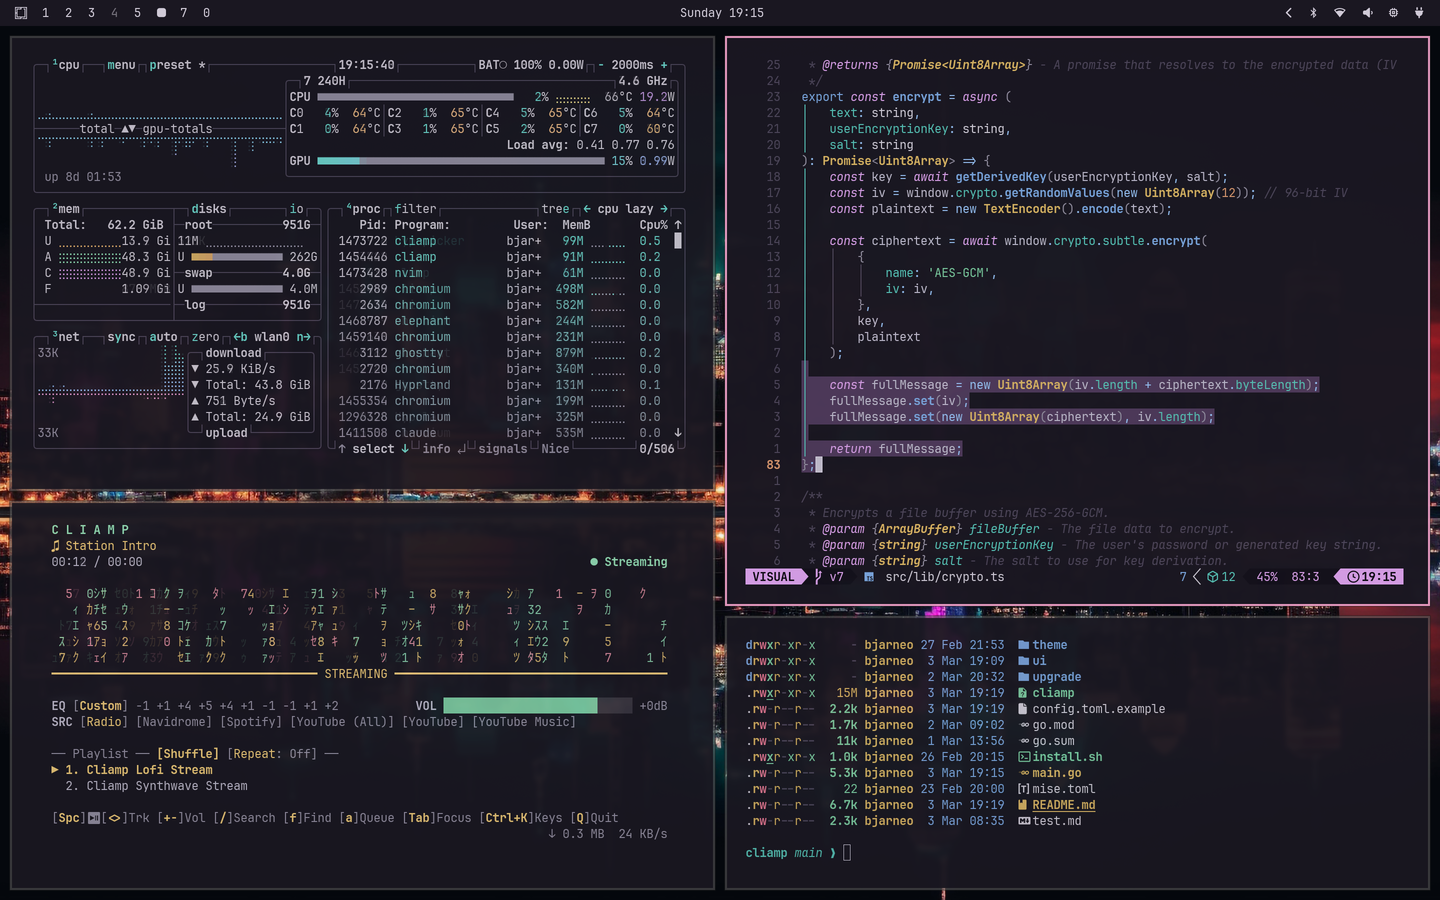1440x900 pixels.
Task: Select YouTube Music source in cliamp
Action: pos(524,722)
